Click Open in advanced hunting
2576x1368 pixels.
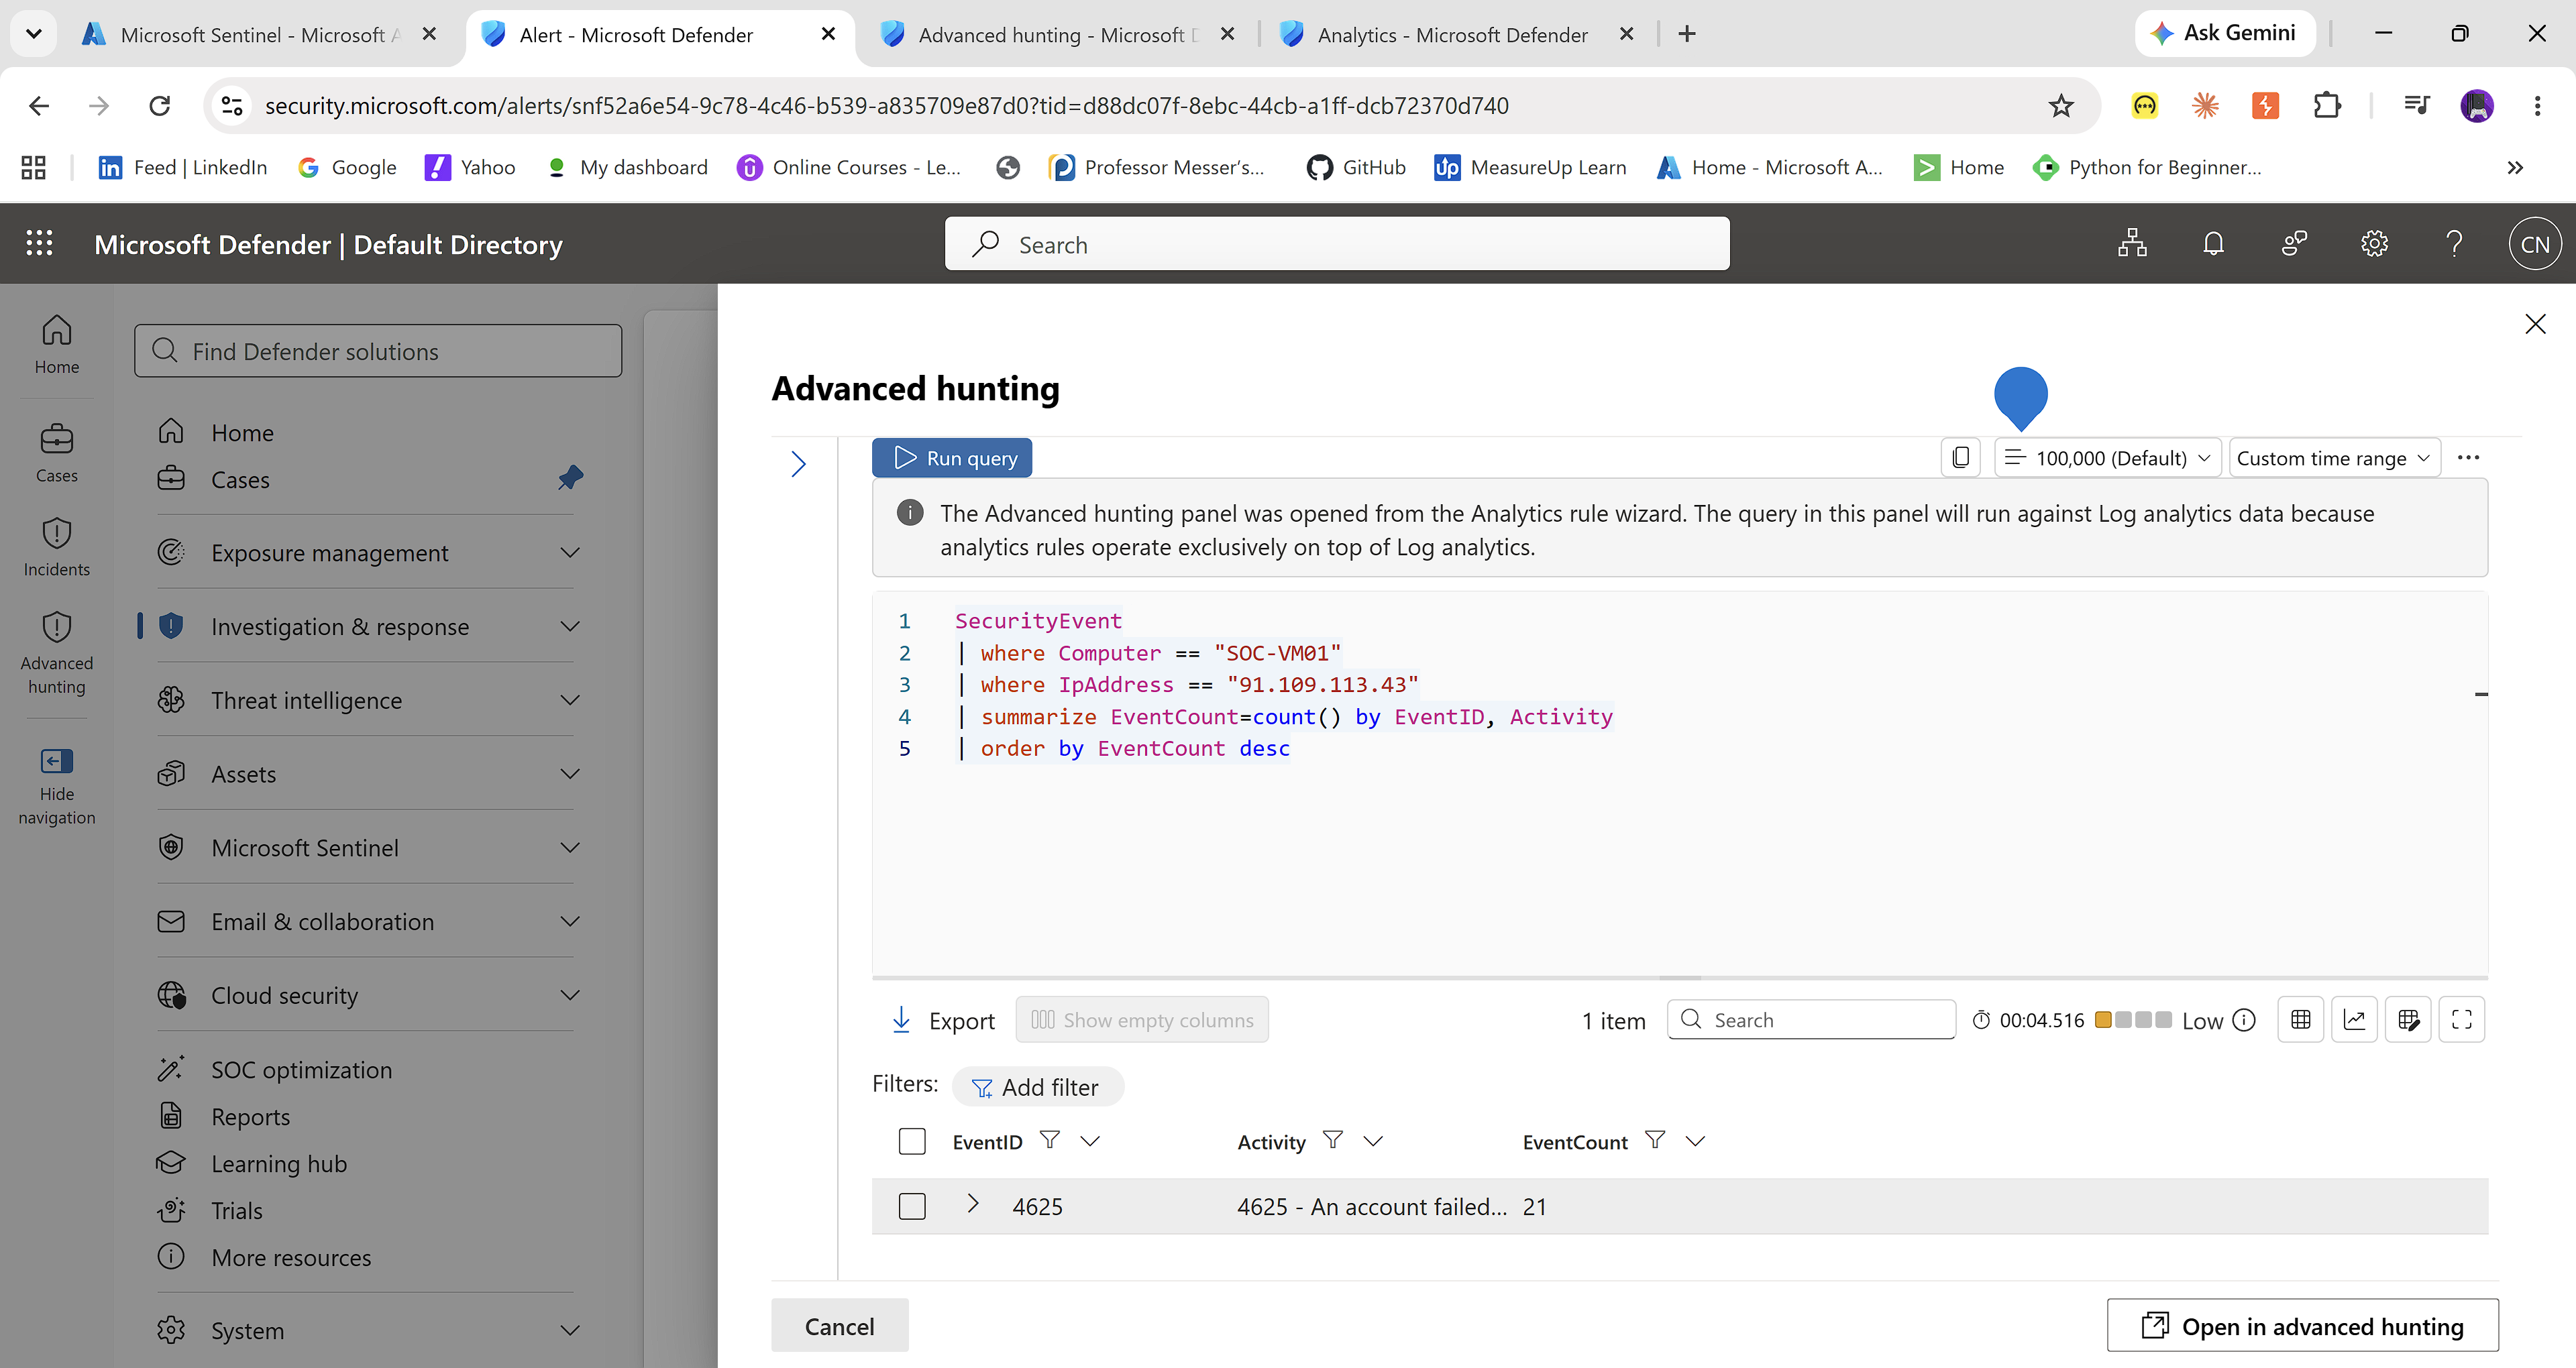point(2302,1326)
